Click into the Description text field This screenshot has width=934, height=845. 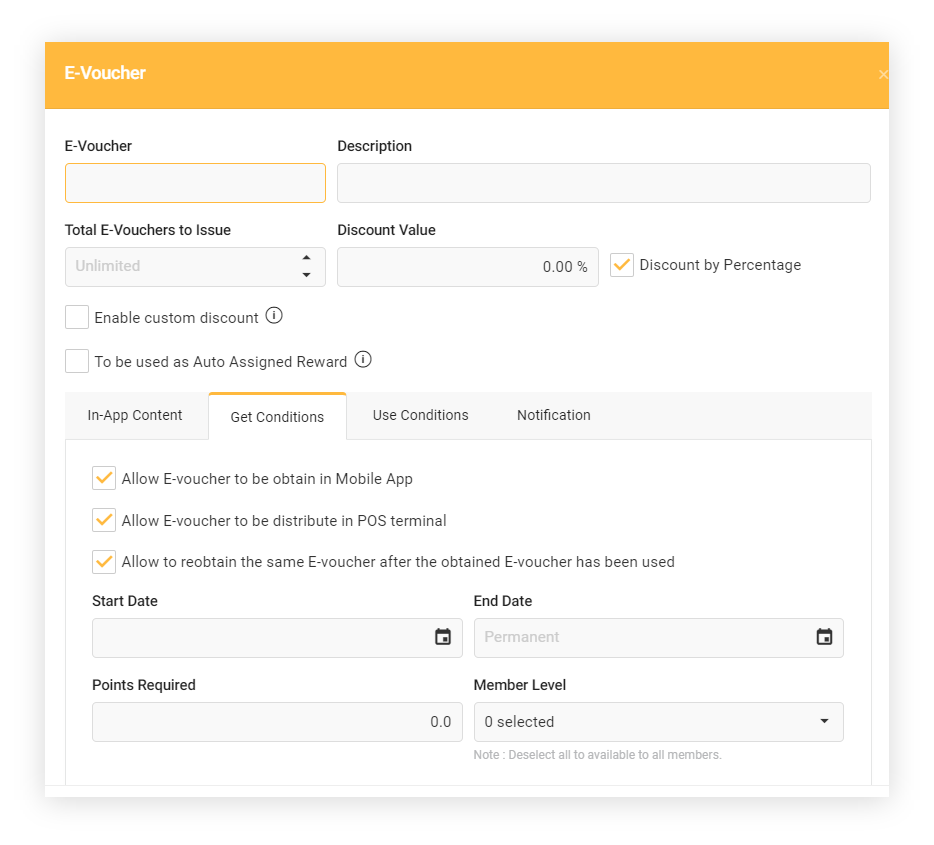[x=603, y=183]
